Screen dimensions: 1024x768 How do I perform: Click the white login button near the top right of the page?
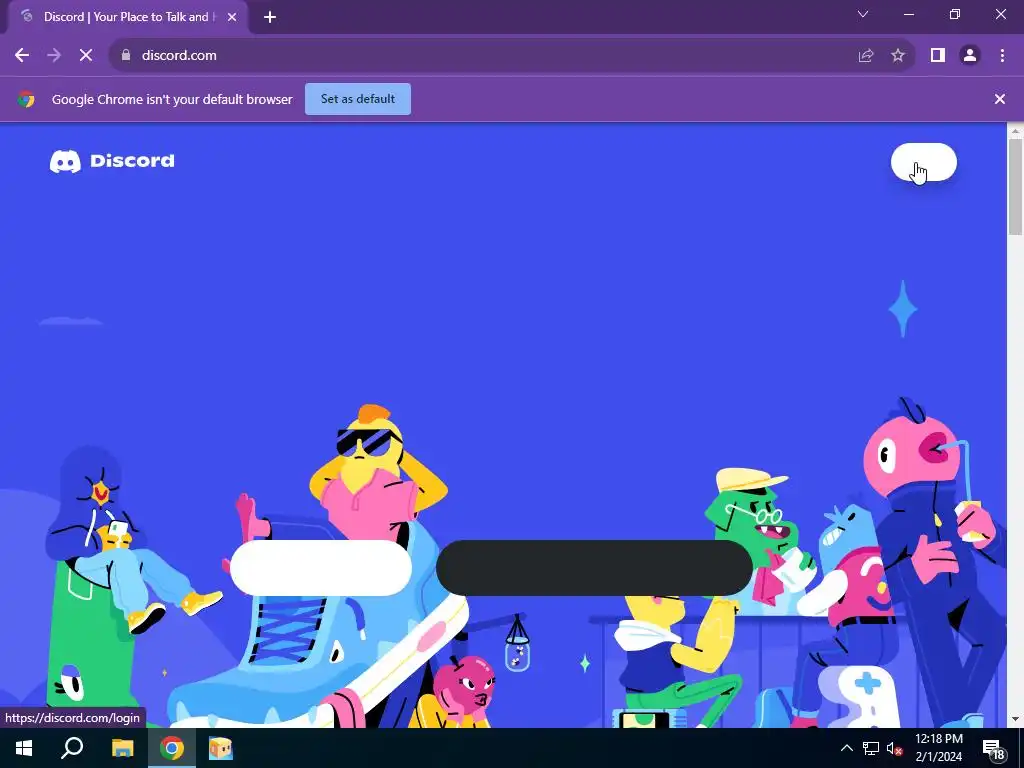923,162
